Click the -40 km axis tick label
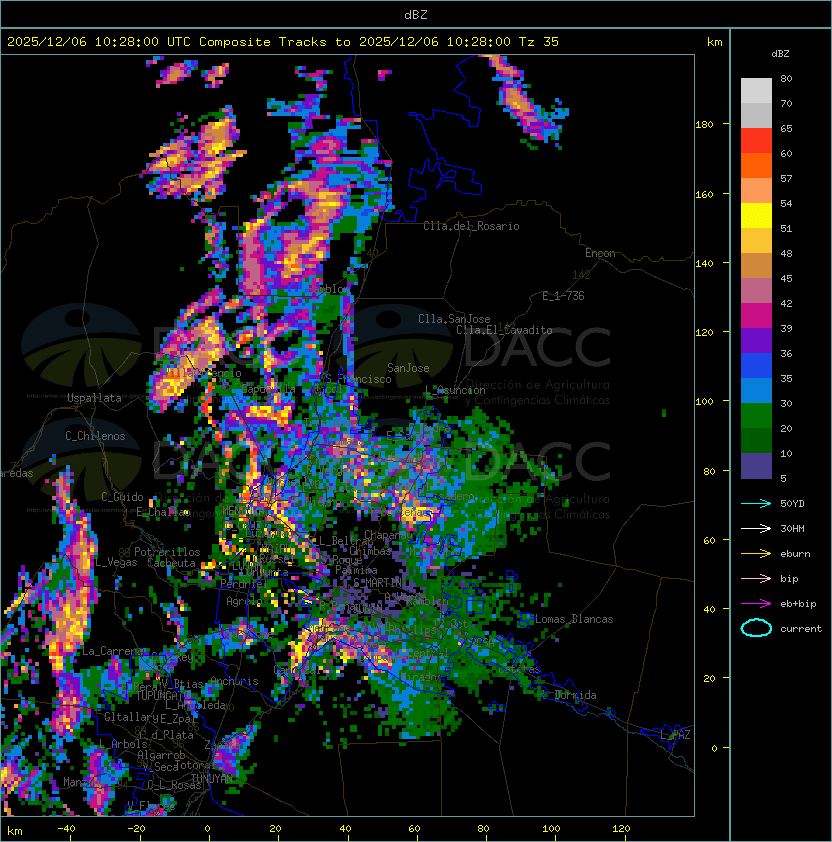 [66, 829]
